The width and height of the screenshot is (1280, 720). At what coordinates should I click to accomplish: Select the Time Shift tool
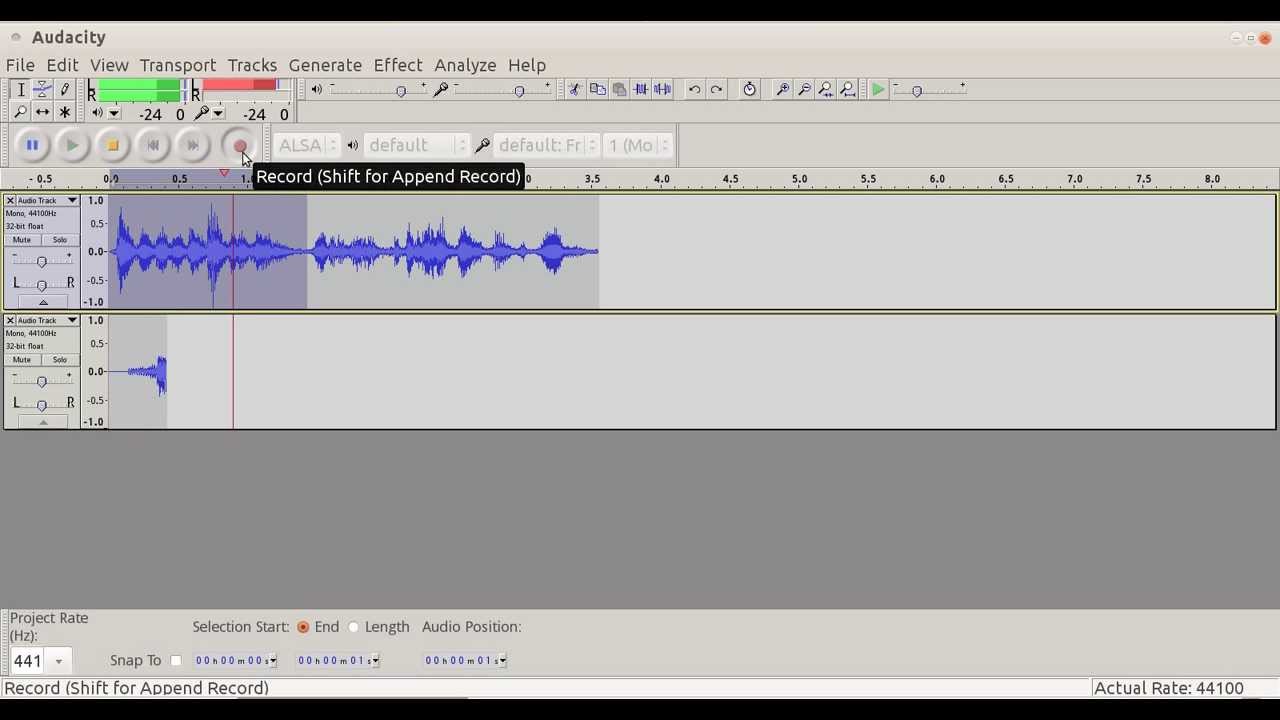(x=43, y=112)
